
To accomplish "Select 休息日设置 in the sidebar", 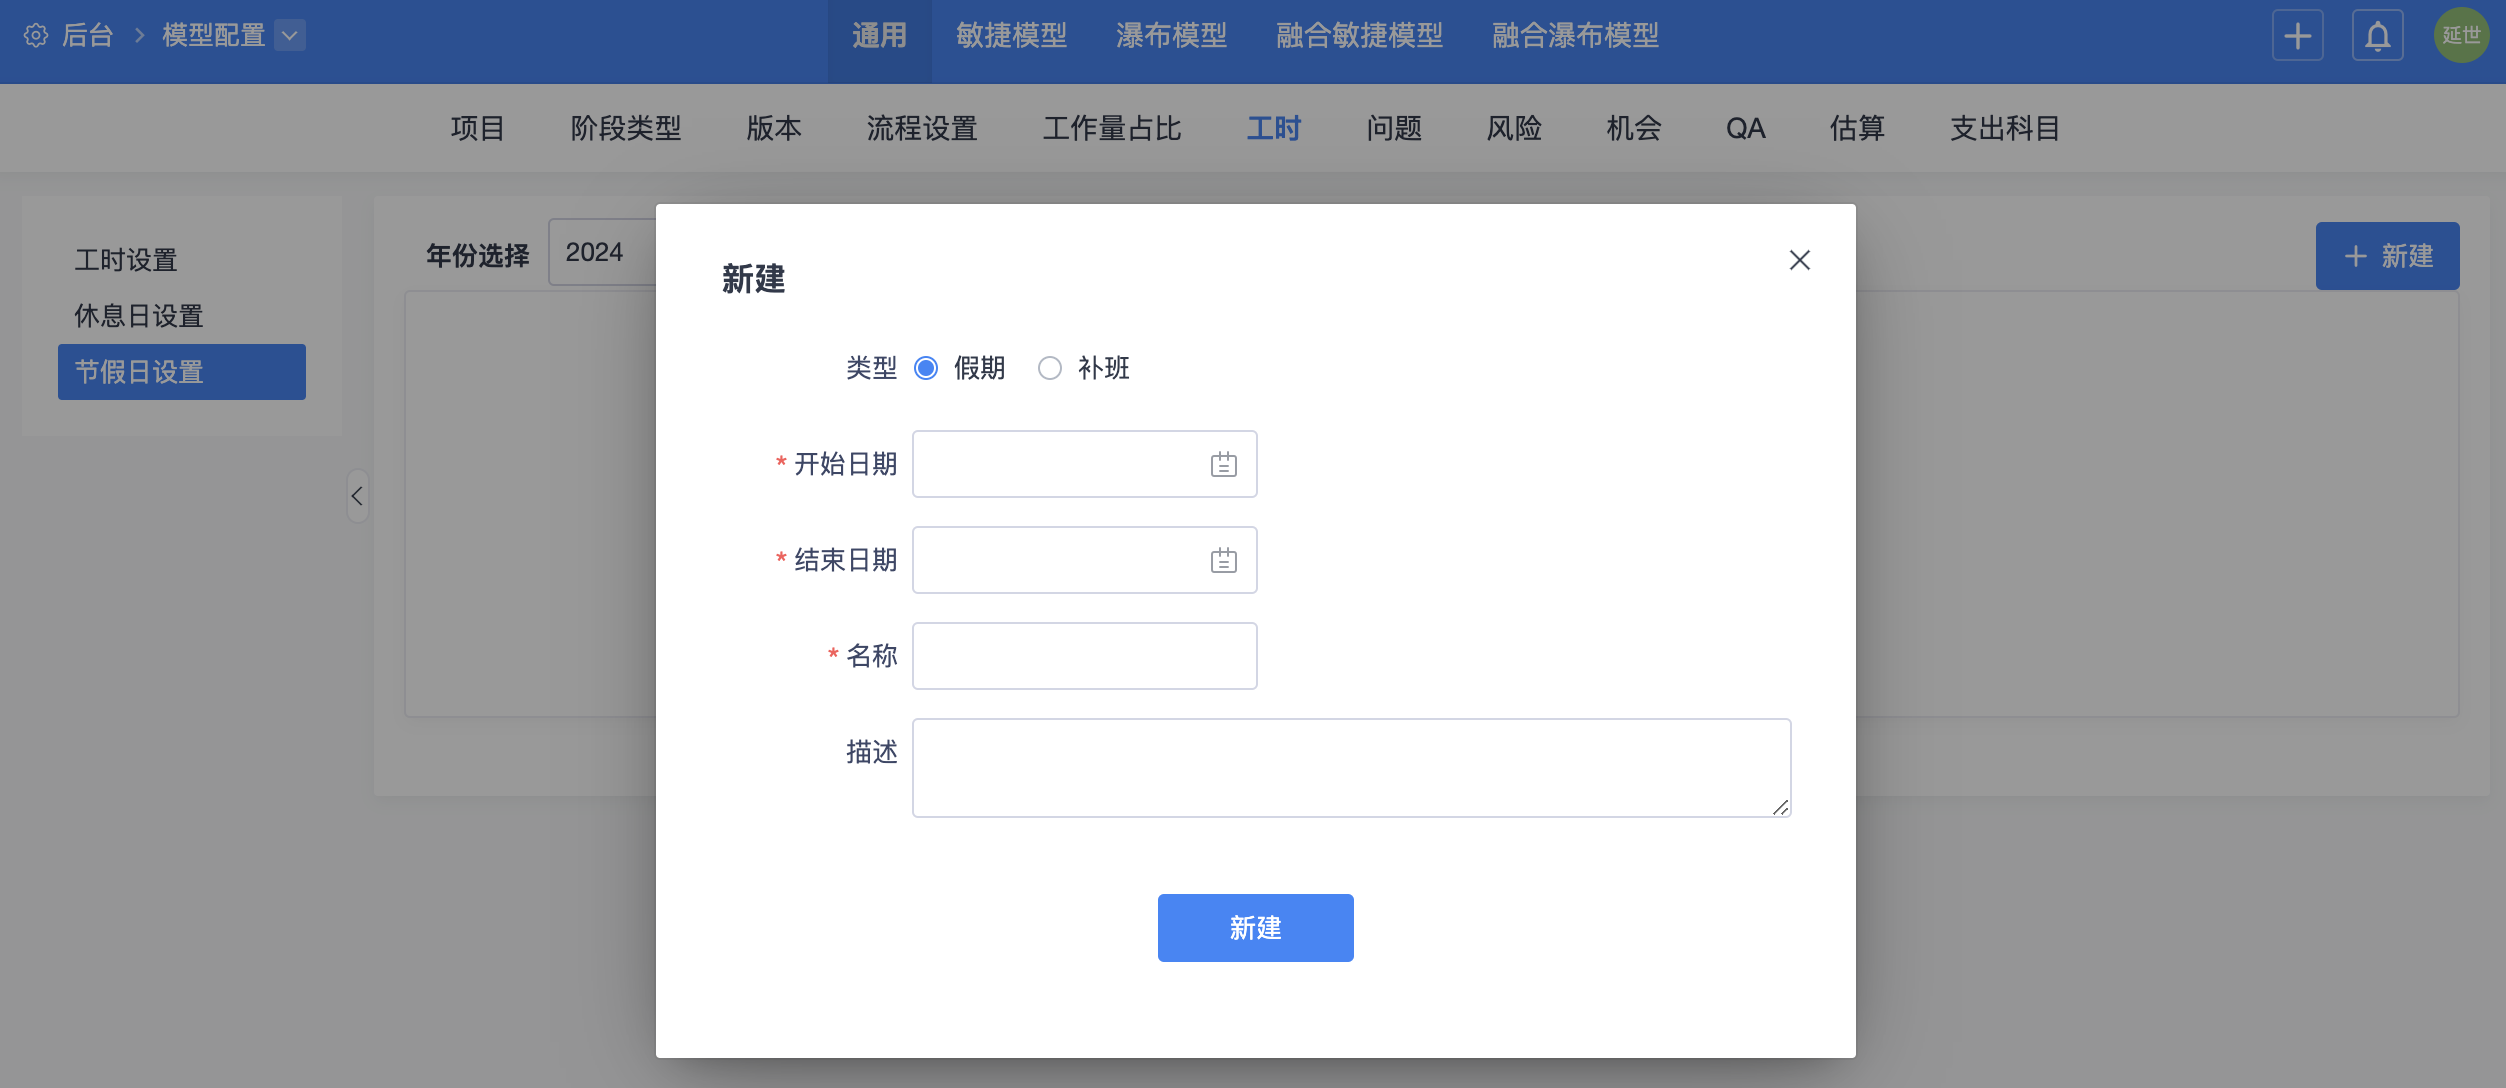I will (139, 317).
